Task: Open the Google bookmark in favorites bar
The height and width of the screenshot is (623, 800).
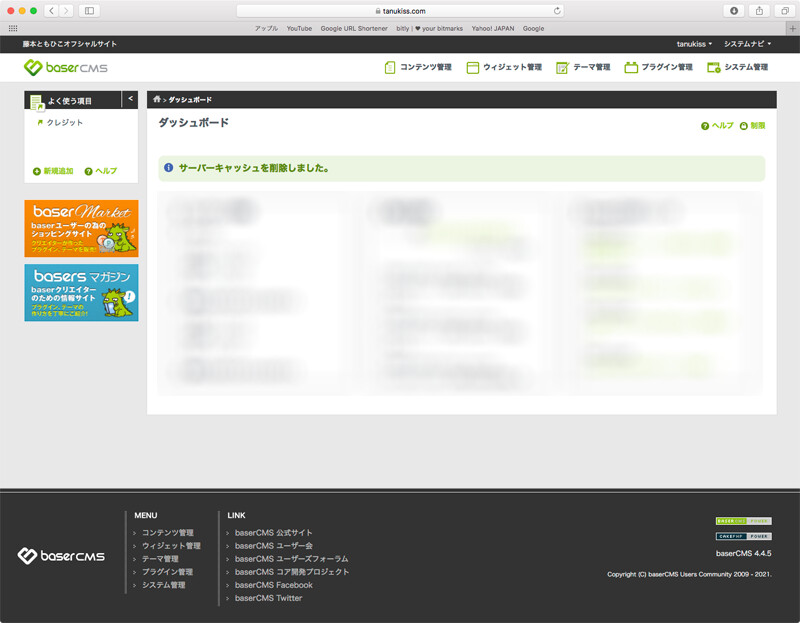Action: point(534,29)
